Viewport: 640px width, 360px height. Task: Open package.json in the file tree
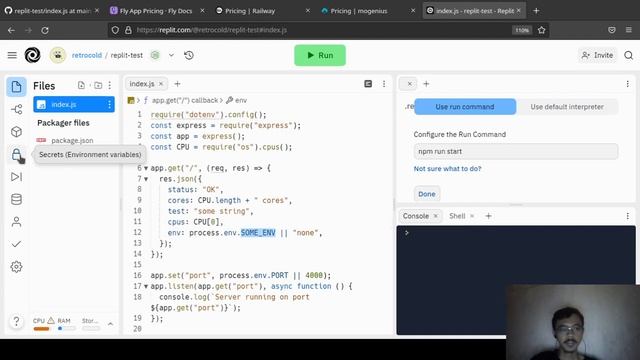72,140
